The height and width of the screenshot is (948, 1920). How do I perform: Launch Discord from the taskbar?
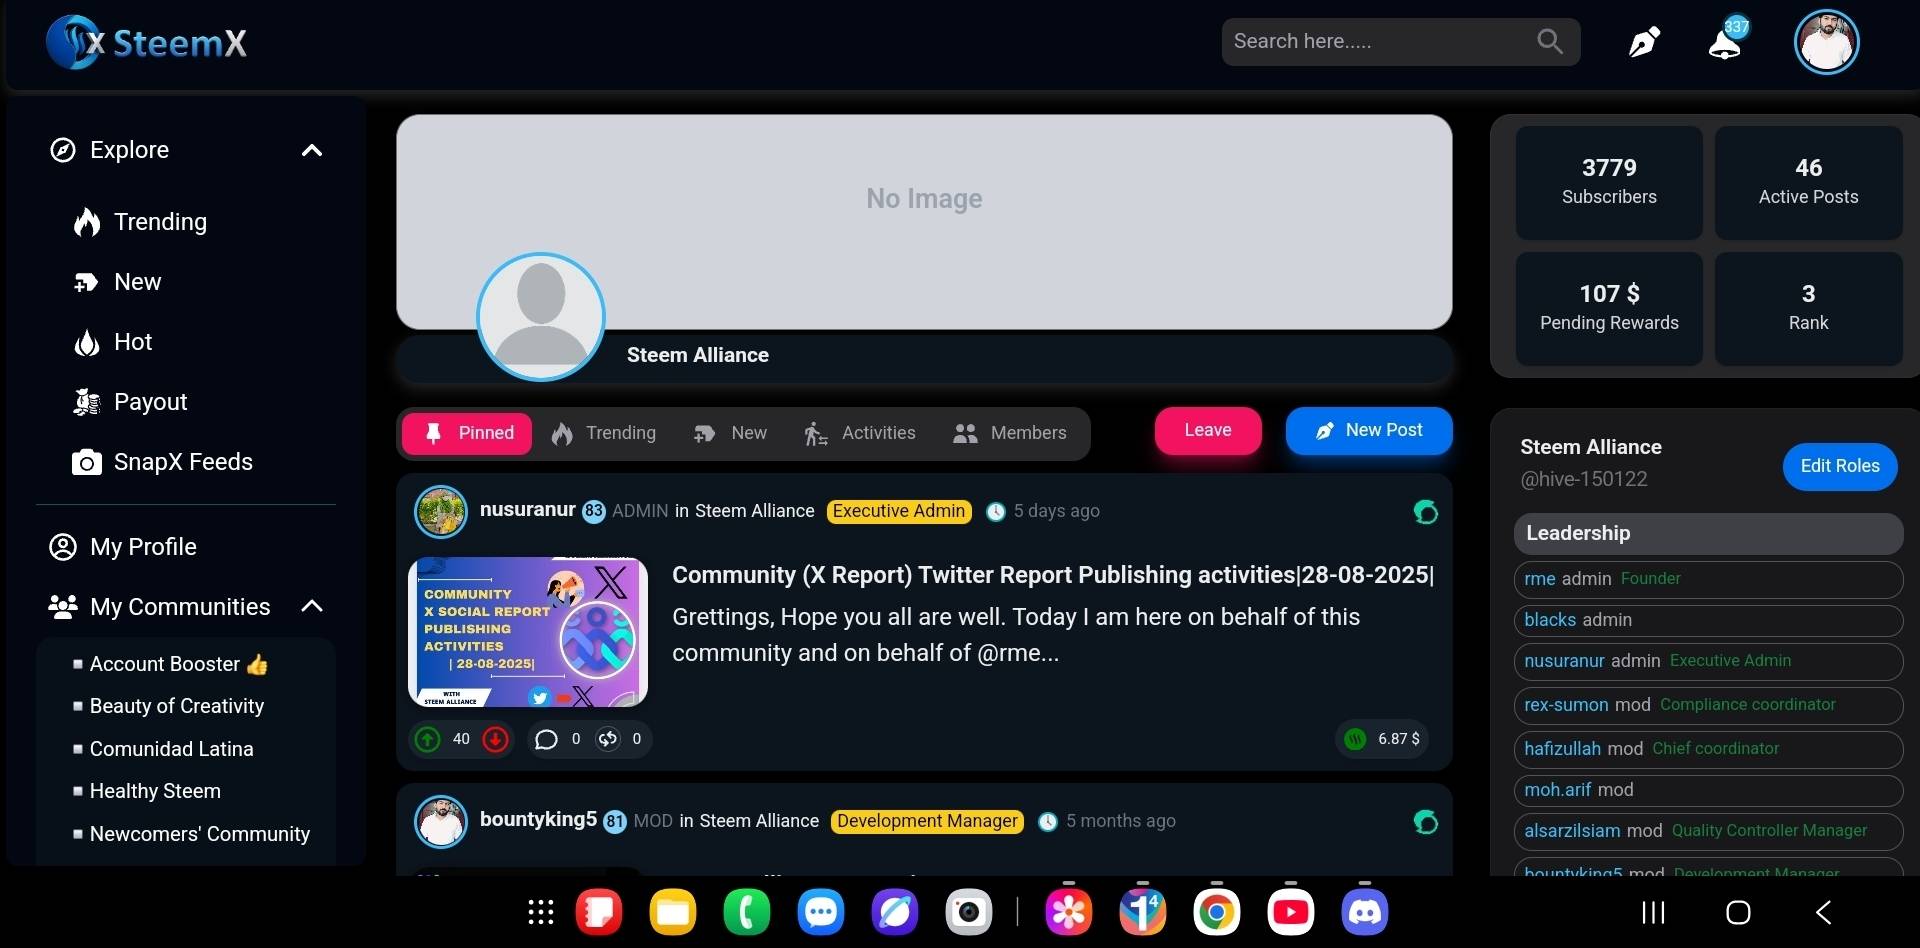1365,912
